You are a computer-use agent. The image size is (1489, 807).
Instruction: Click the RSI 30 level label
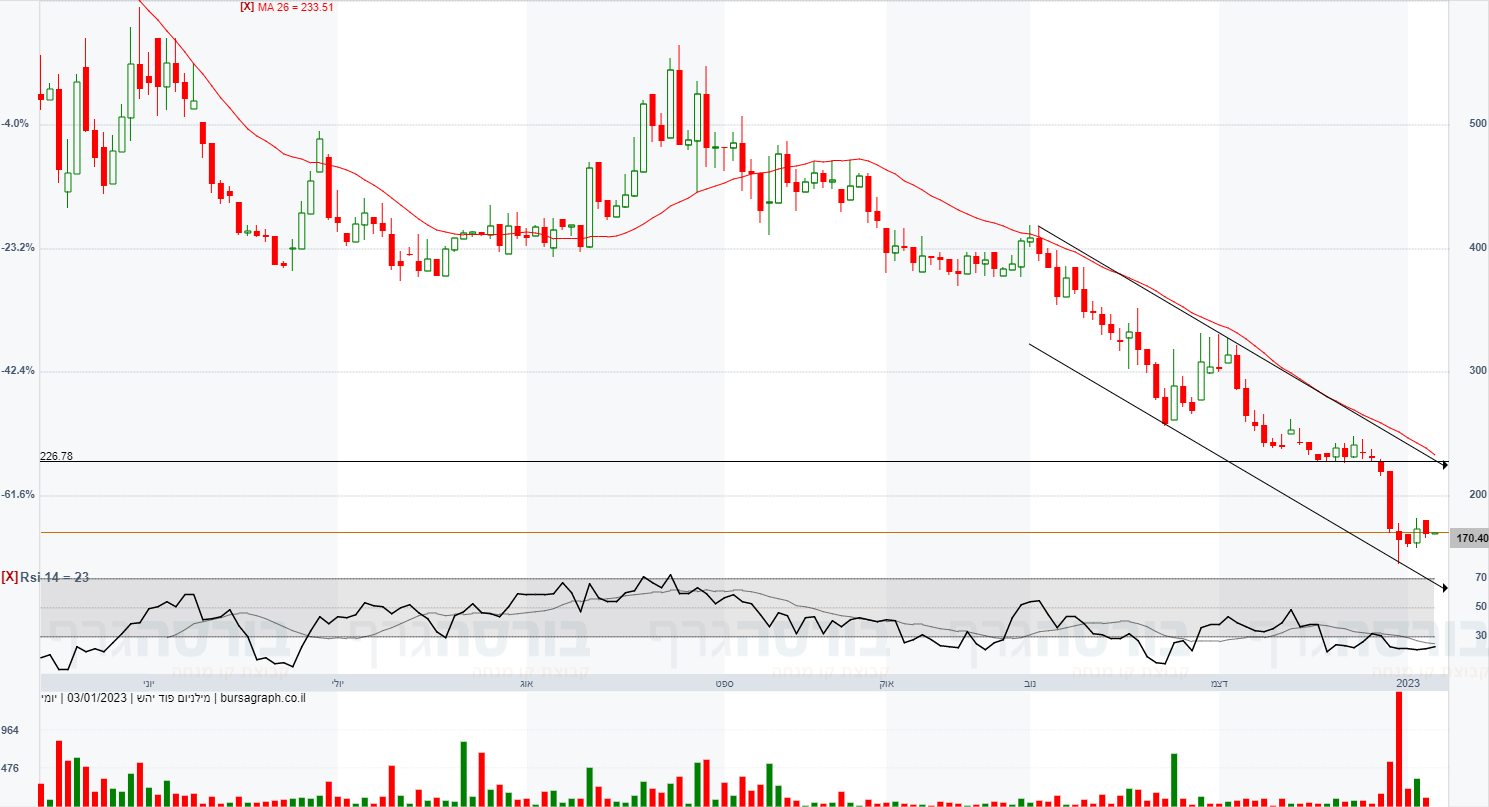[1480, 635]
